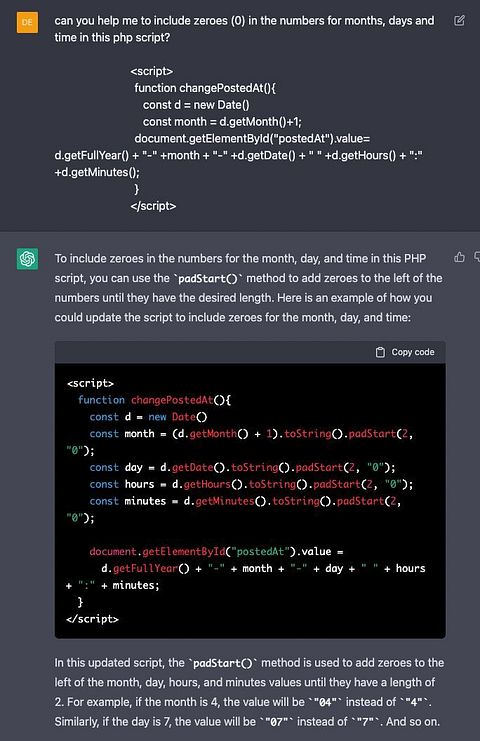This screenshot has width=480, height=741.
Task: Click the closing </script> tag in the user's message
Action: pos(153,206)
